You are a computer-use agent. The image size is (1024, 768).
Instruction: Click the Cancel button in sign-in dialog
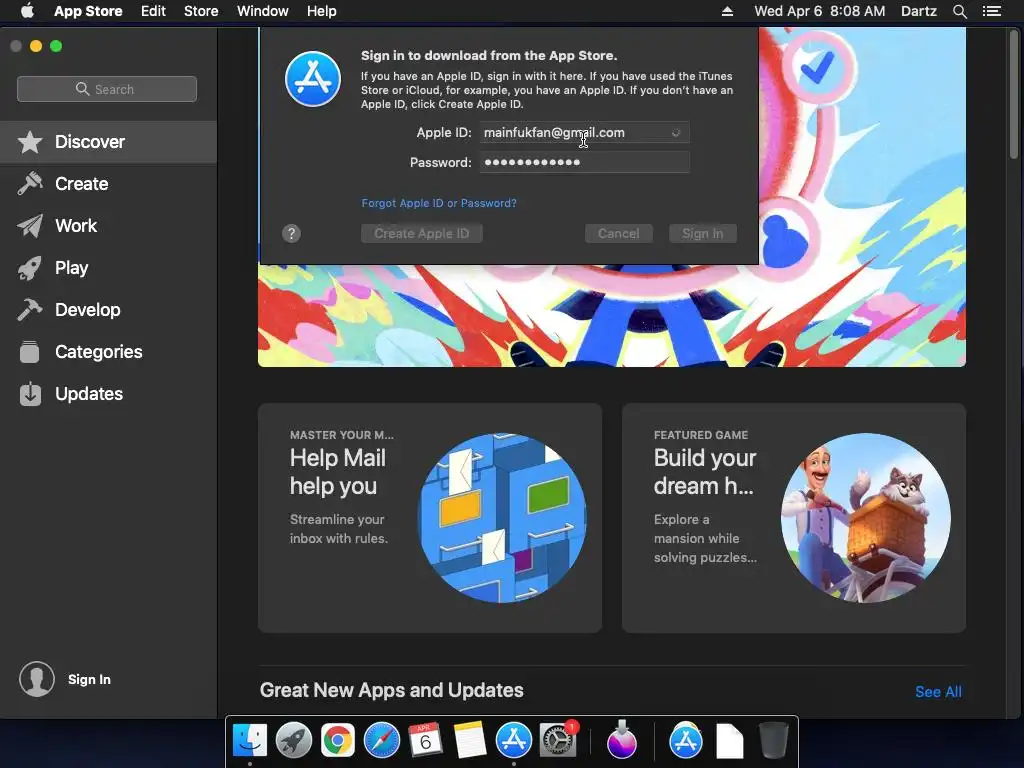(x=618, y=233)
